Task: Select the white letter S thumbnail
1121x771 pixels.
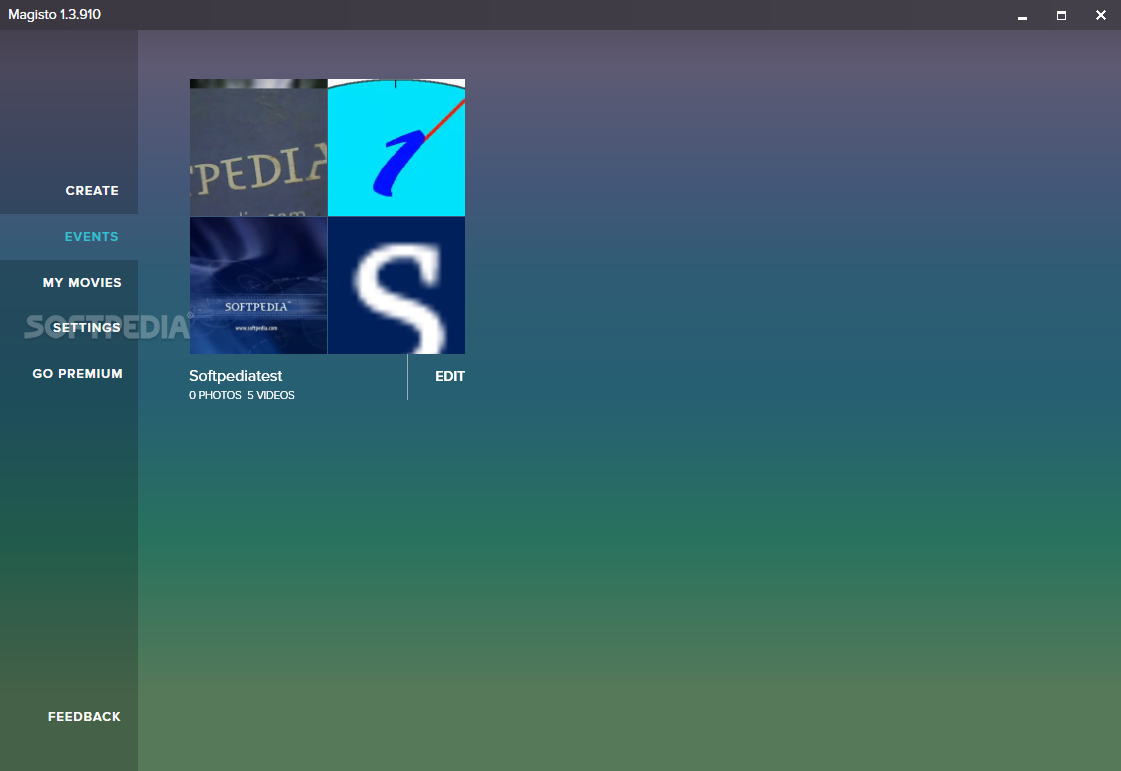Action: coord(396,285)
